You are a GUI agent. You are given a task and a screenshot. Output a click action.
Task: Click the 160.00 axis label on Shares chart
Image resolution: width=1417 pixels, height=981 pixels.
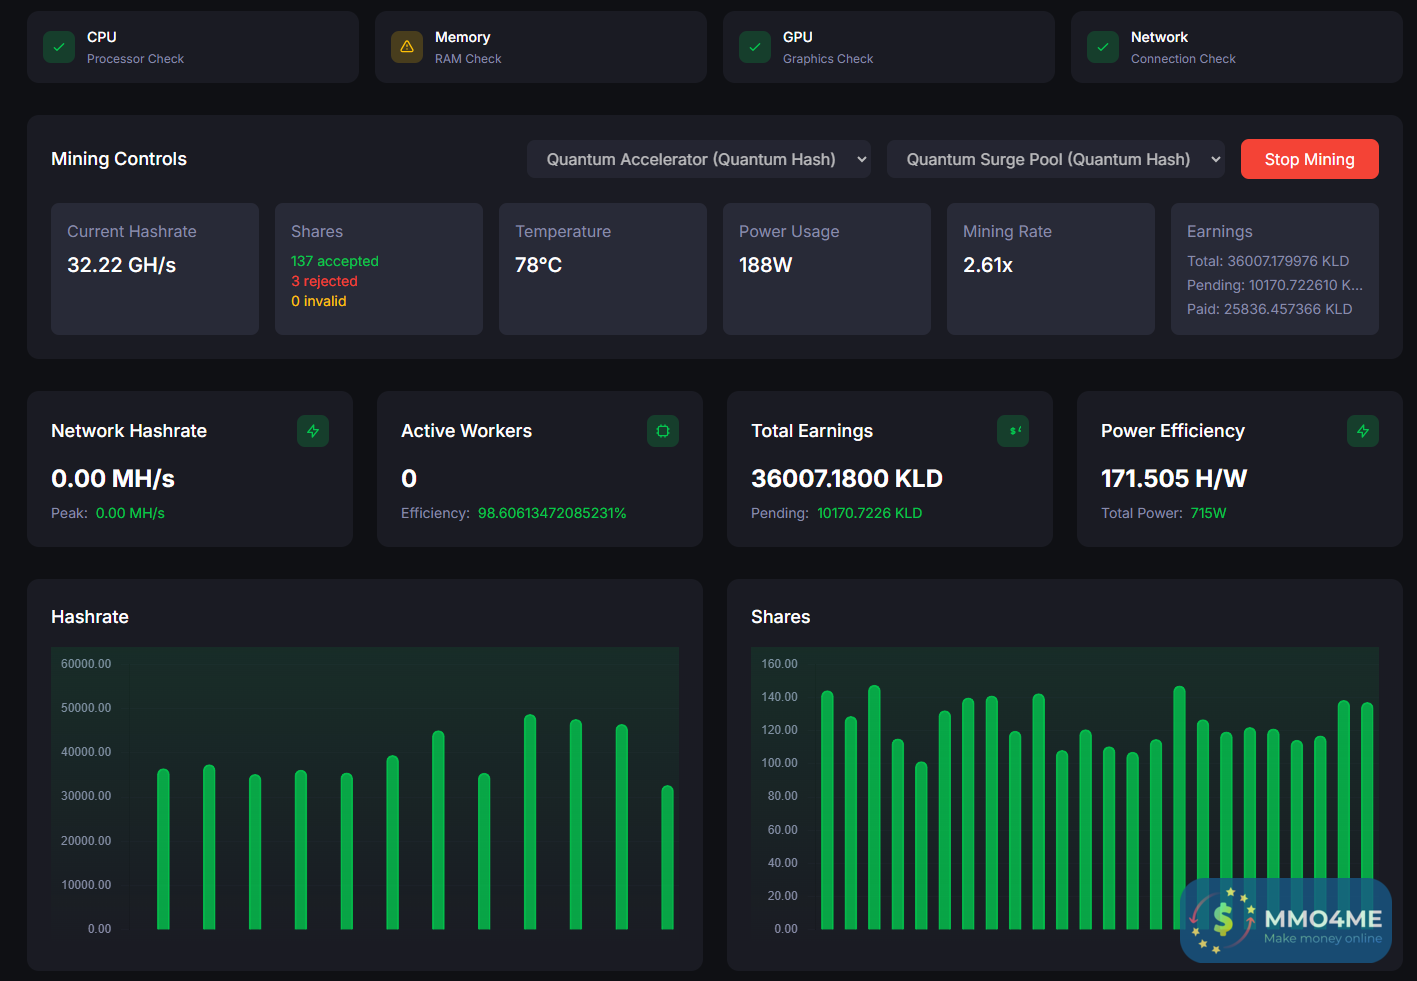[x=780, y=664]
